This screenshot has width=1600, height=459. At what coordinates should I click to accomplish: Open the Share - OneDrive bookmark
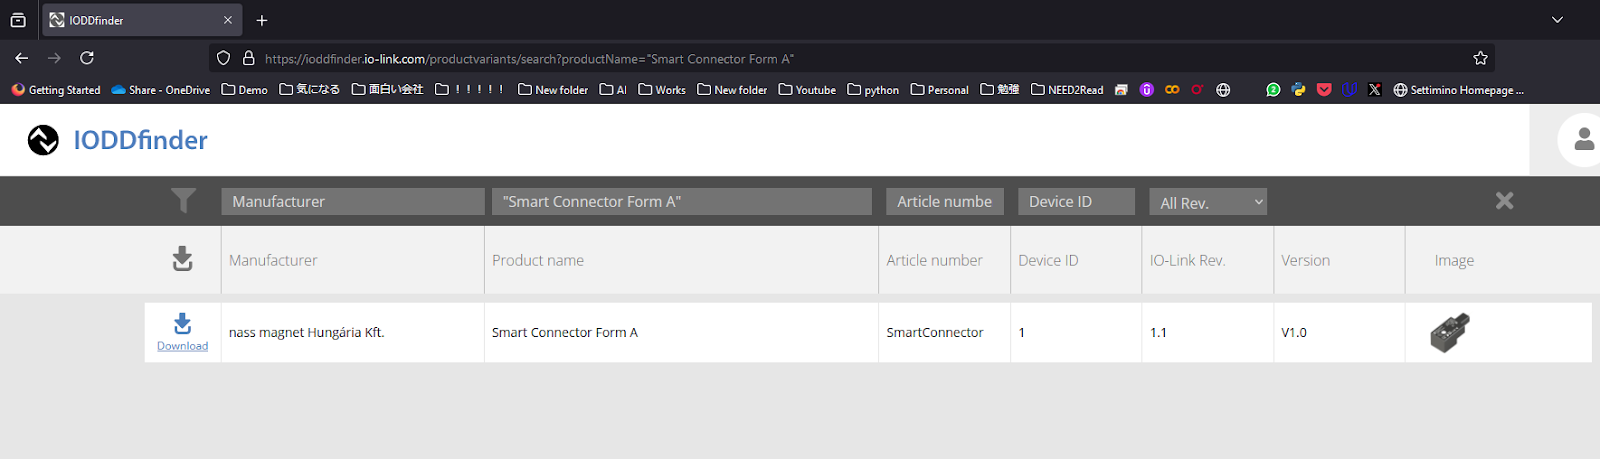pos(160,90)
